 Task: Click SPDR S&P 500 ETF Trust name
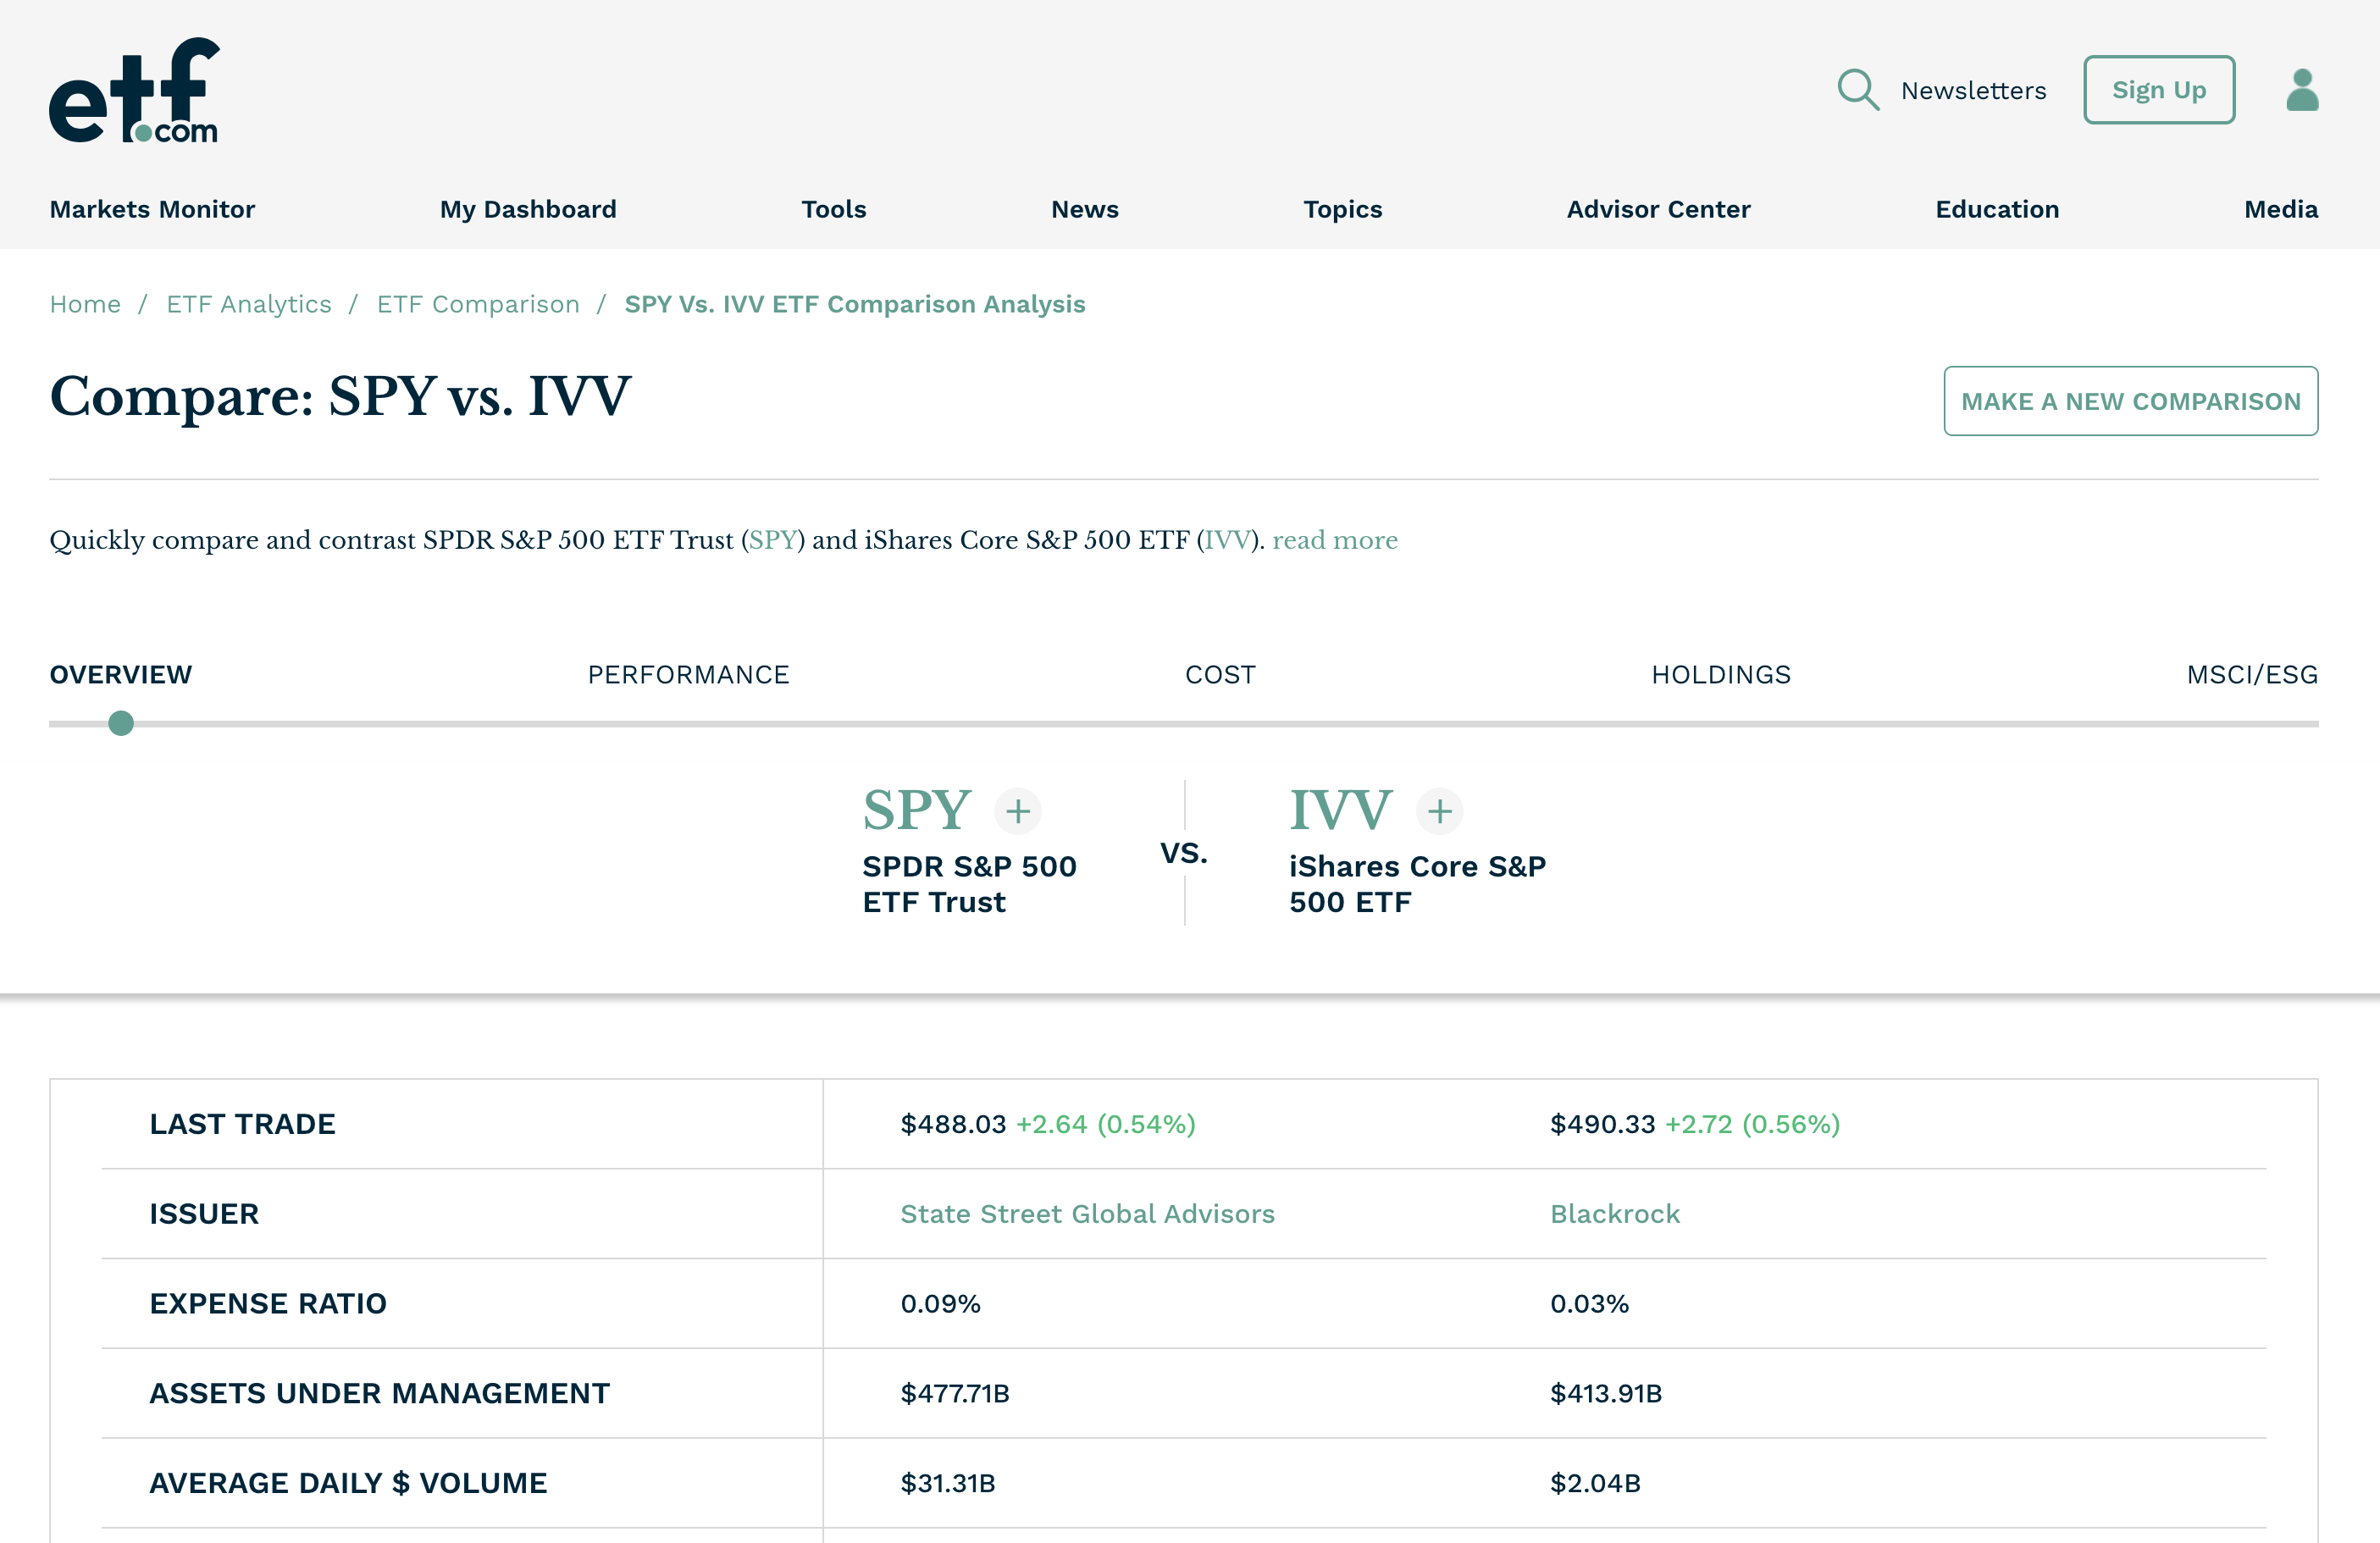[969, 884]
